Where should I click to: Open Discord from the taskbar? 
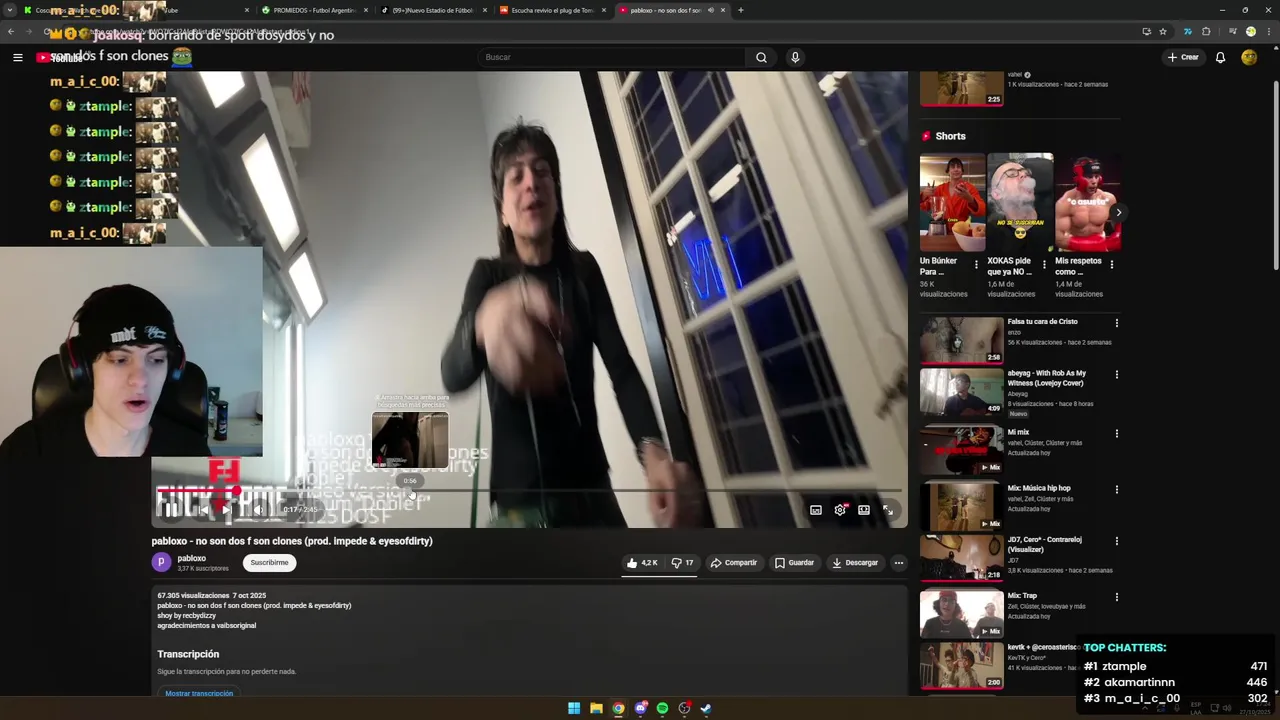tap(640, 708)
